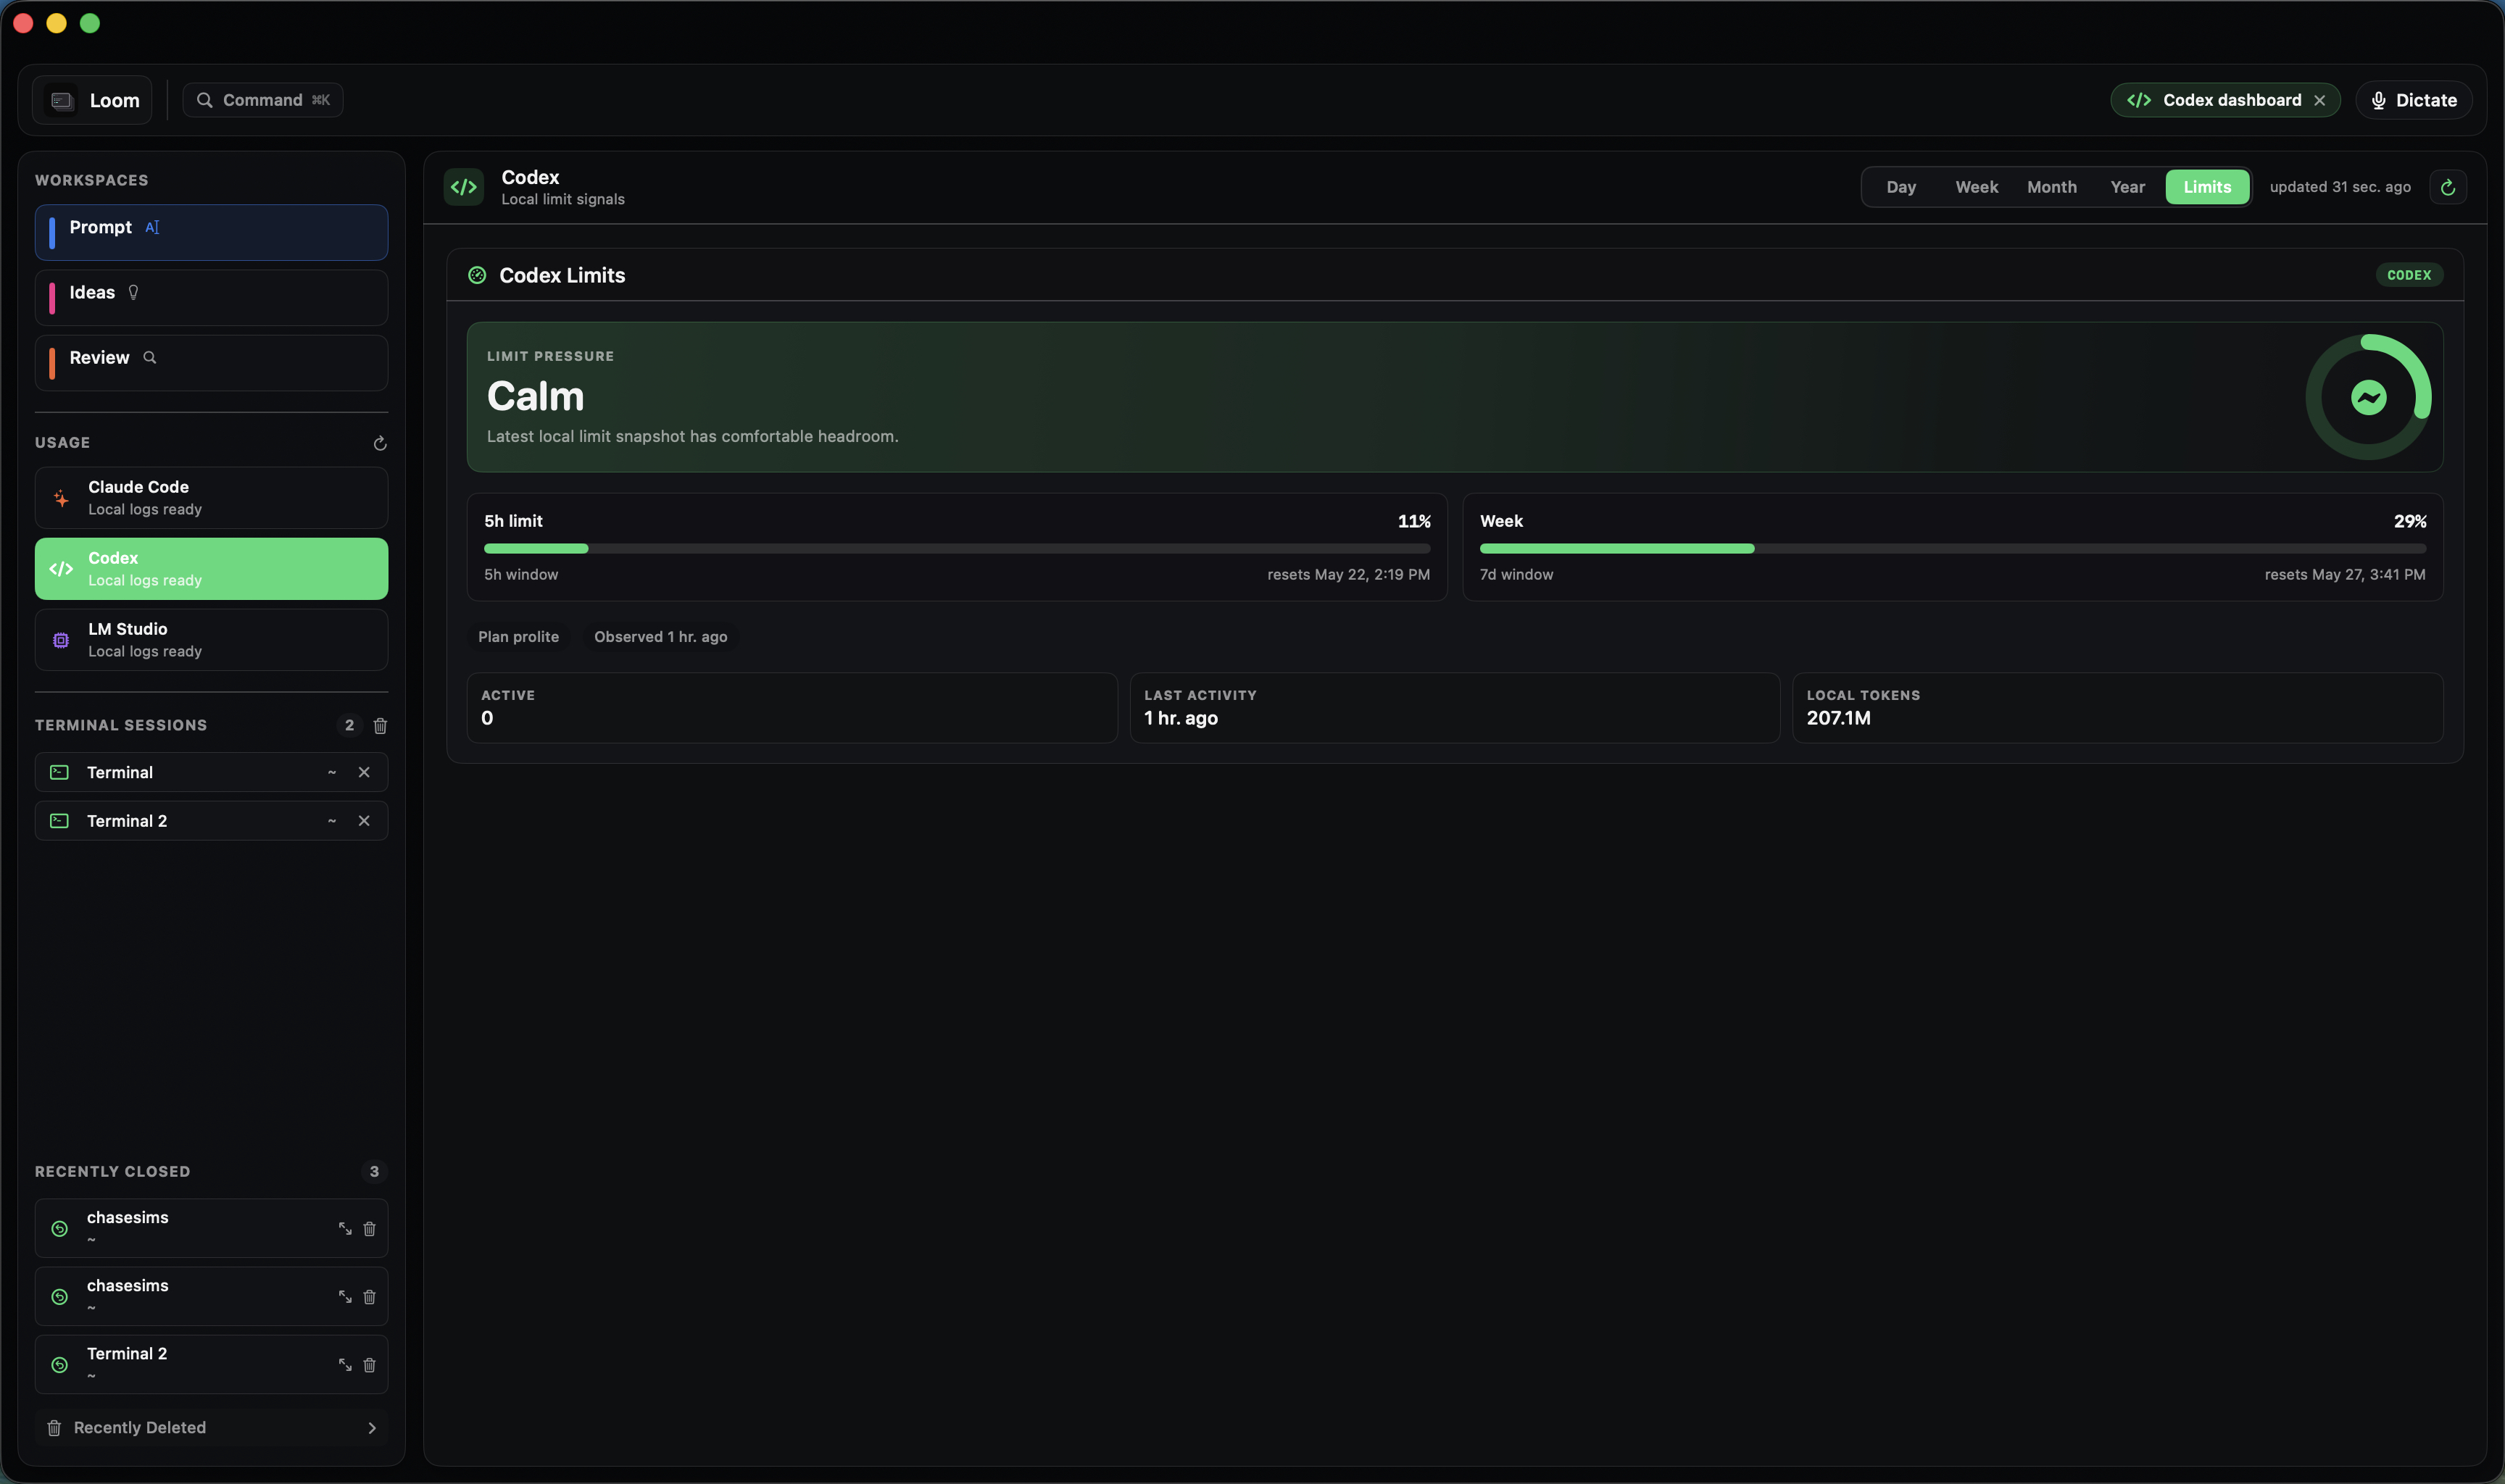The width and height of the screenshot is (2505, 1484).
Task: Open the Loom app button
Action: 92,100
